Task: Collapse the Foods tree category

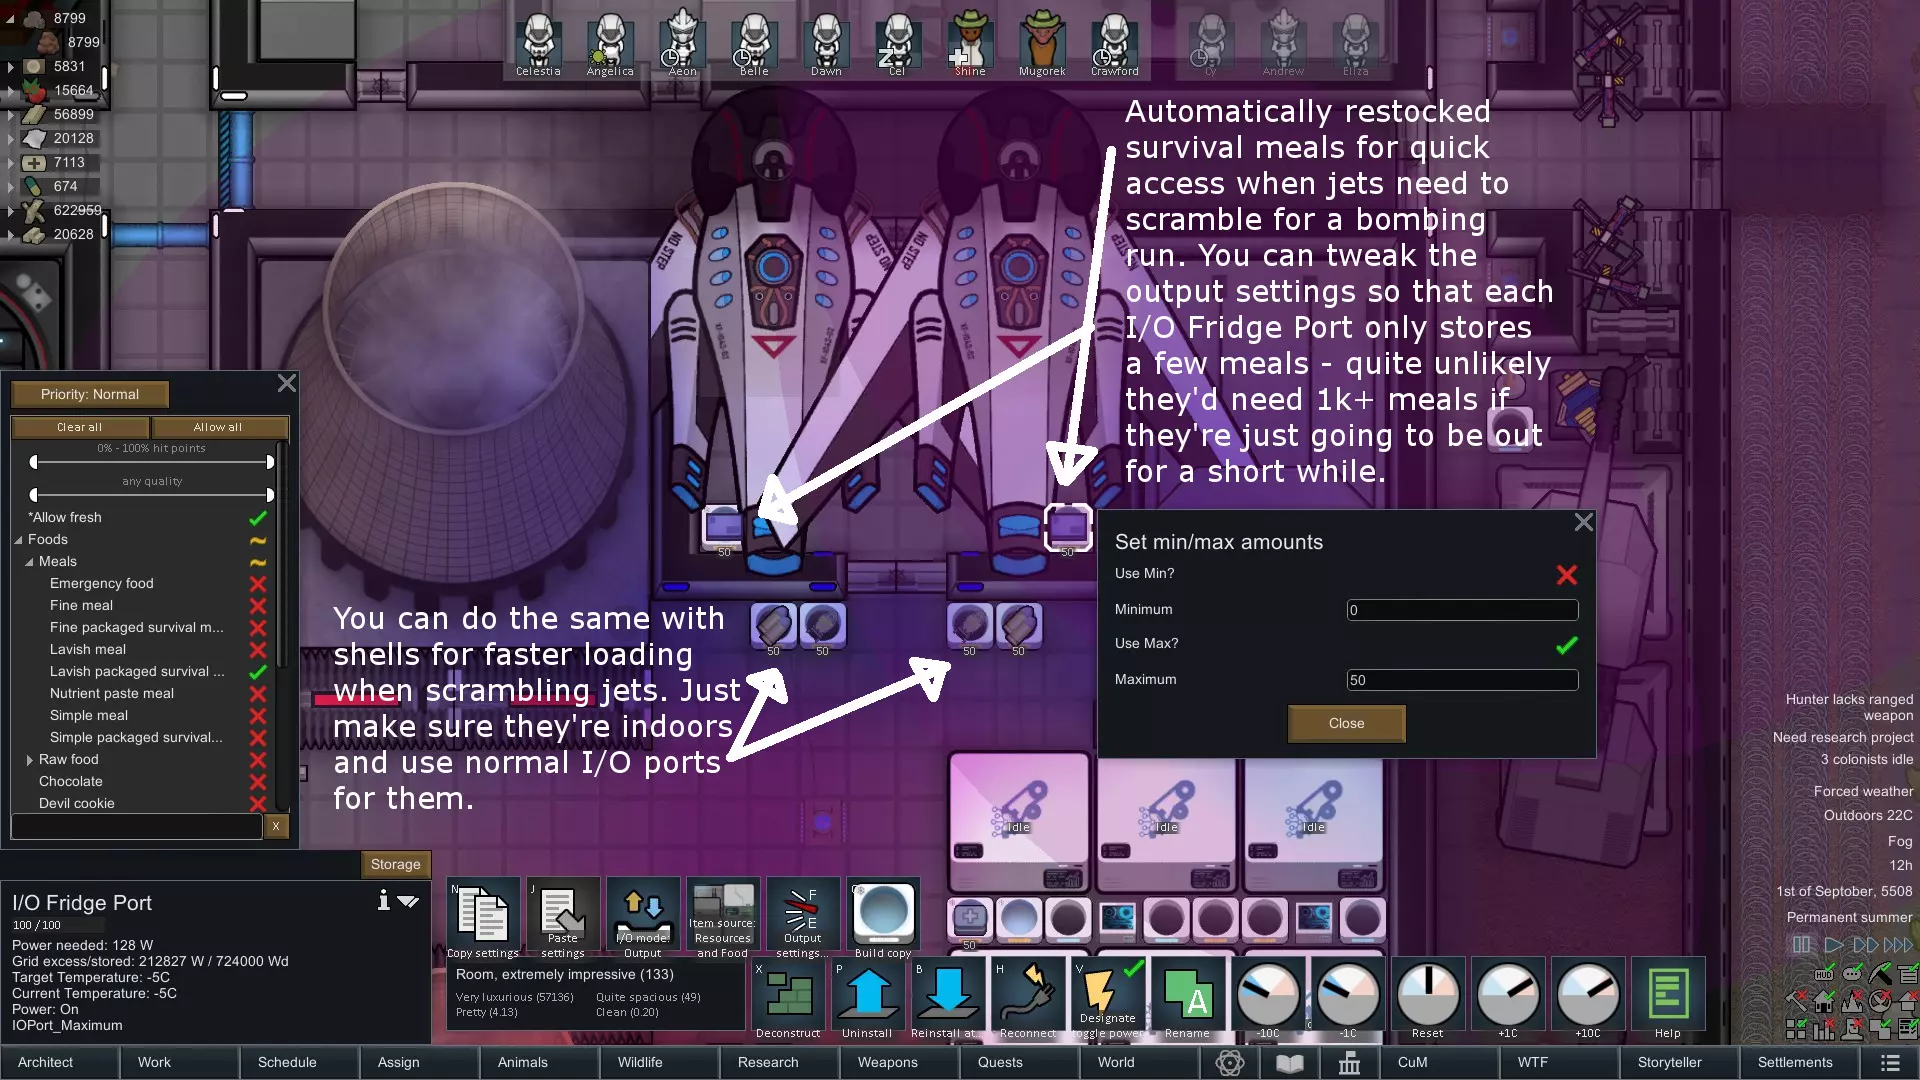Action: click(19, 540)
